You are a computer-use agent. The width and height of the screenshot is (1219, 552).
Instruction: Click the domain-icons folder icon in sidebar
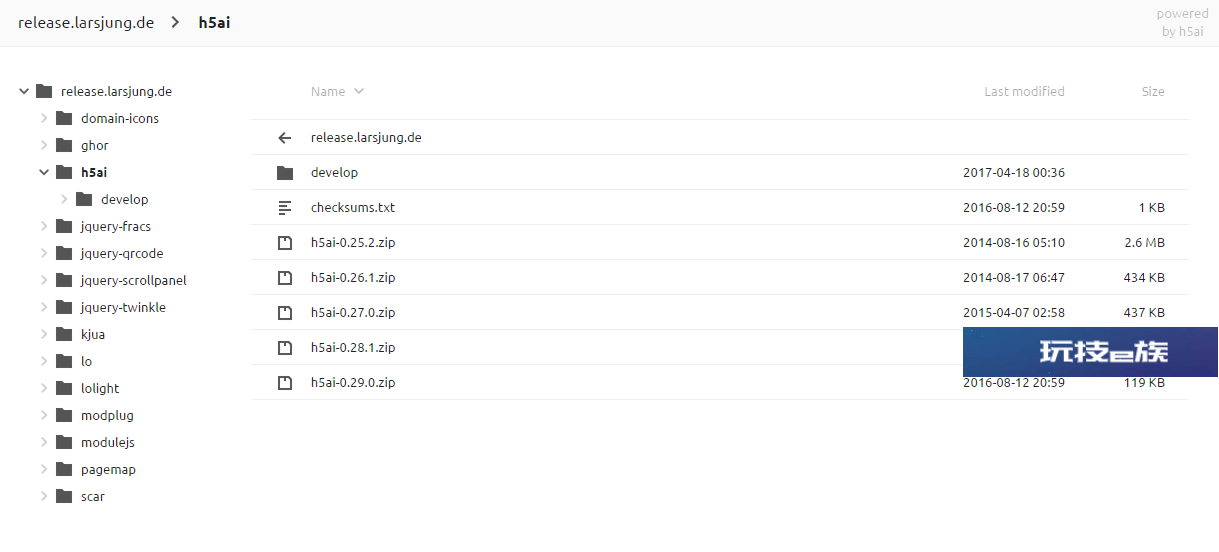pyautogui.click(x=64, y=118)
